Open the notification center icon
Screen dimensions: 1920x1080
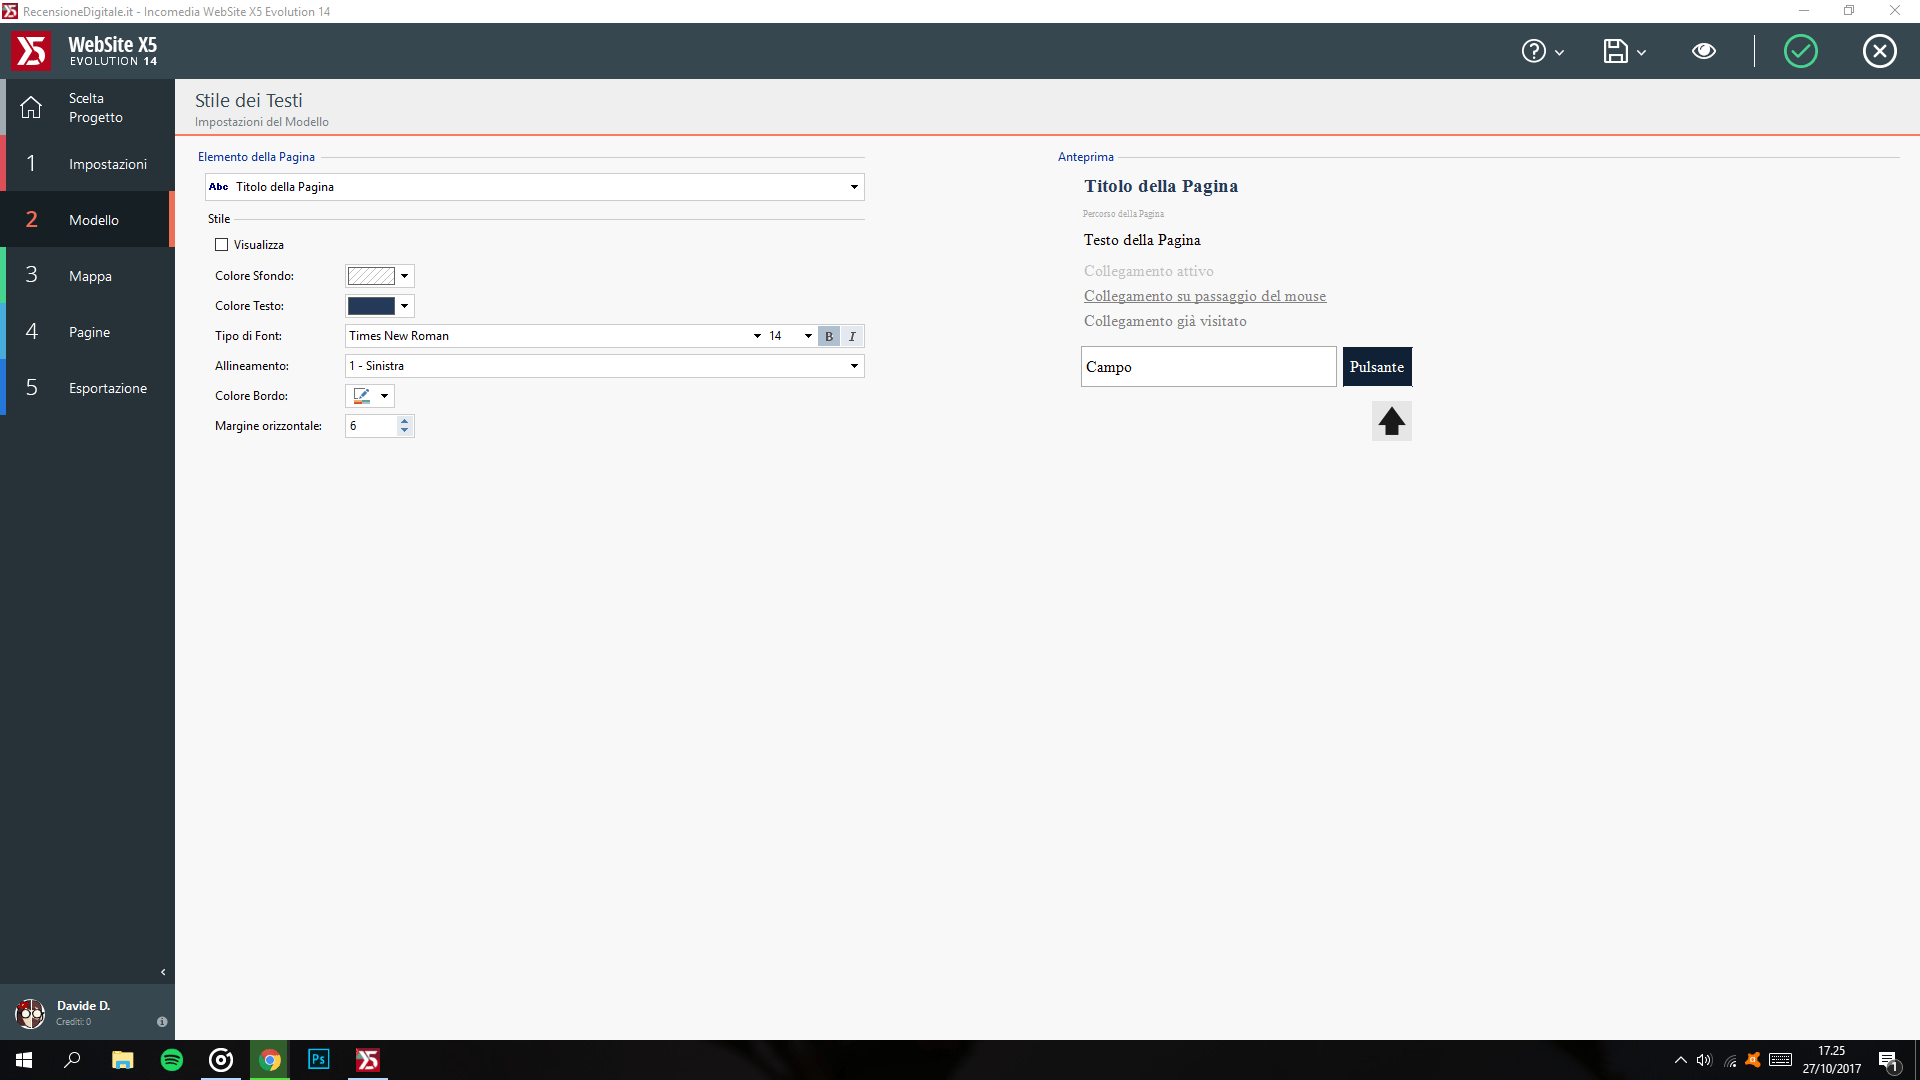pyautogui.click(x=1888, y=1061)
